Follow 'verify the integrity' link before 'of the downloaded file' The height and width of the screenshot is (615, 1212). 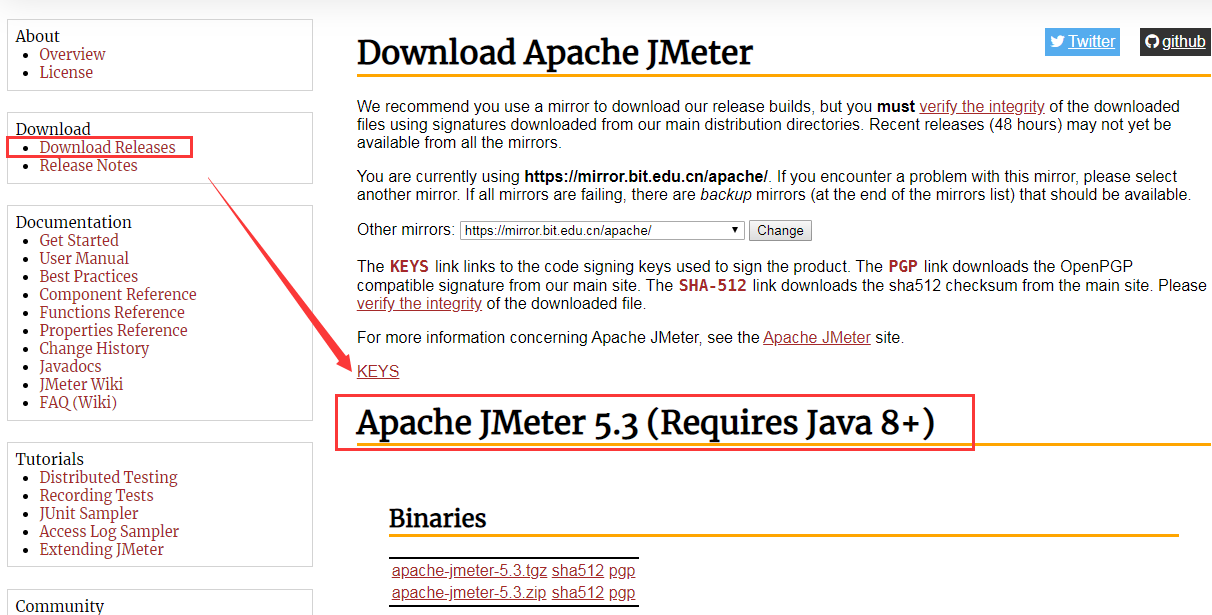pos(419,303)
